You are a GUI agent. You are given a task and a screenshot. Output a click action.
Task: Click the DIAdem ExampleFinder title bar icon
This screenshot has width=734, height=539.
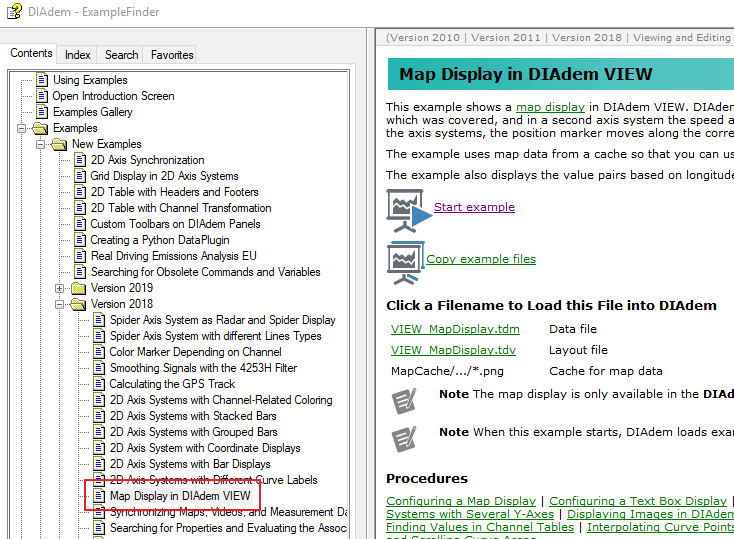(14, 11)
